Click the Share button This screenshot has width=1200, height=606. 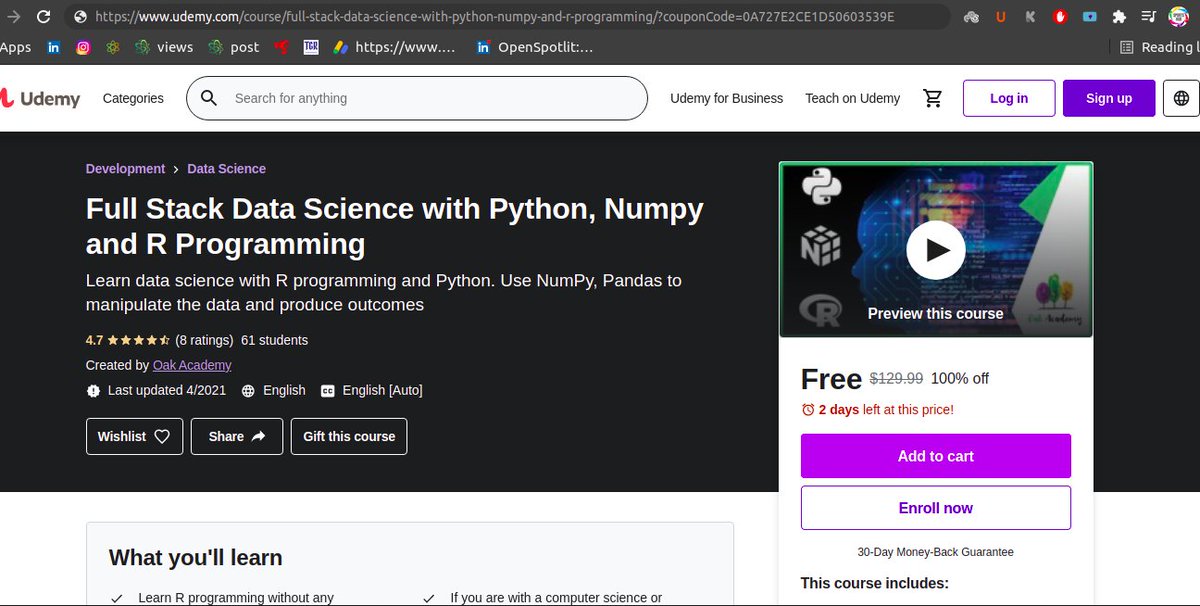(x=237, y=436)
